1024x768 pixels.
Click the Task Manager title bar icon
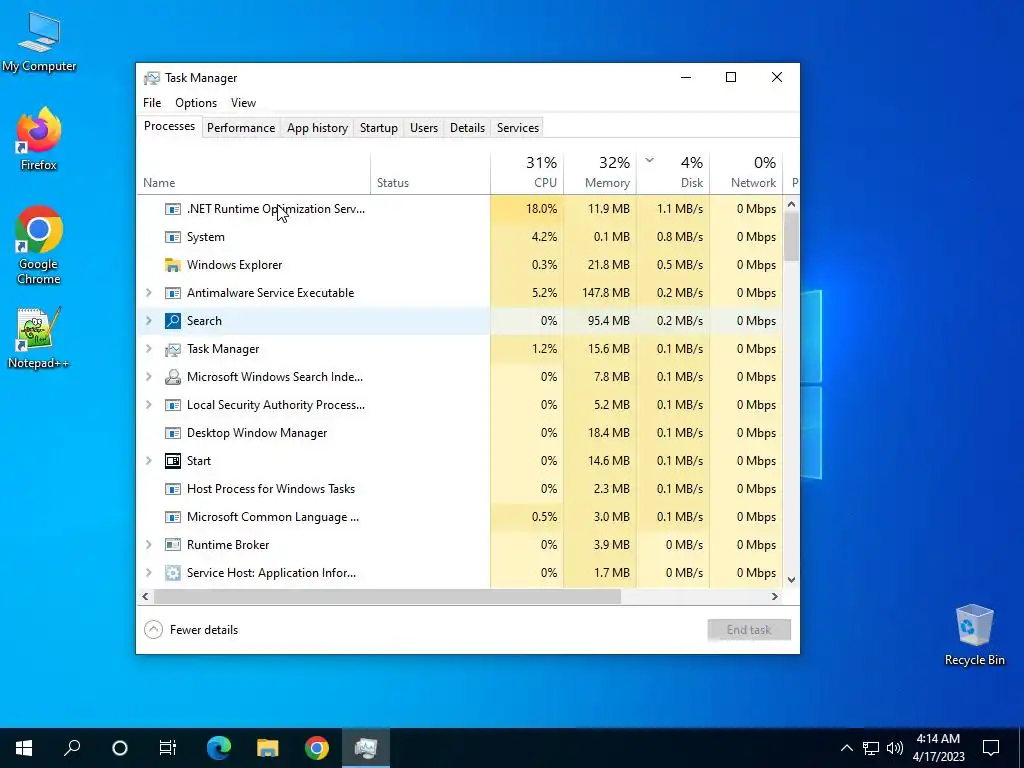point(152,78)
